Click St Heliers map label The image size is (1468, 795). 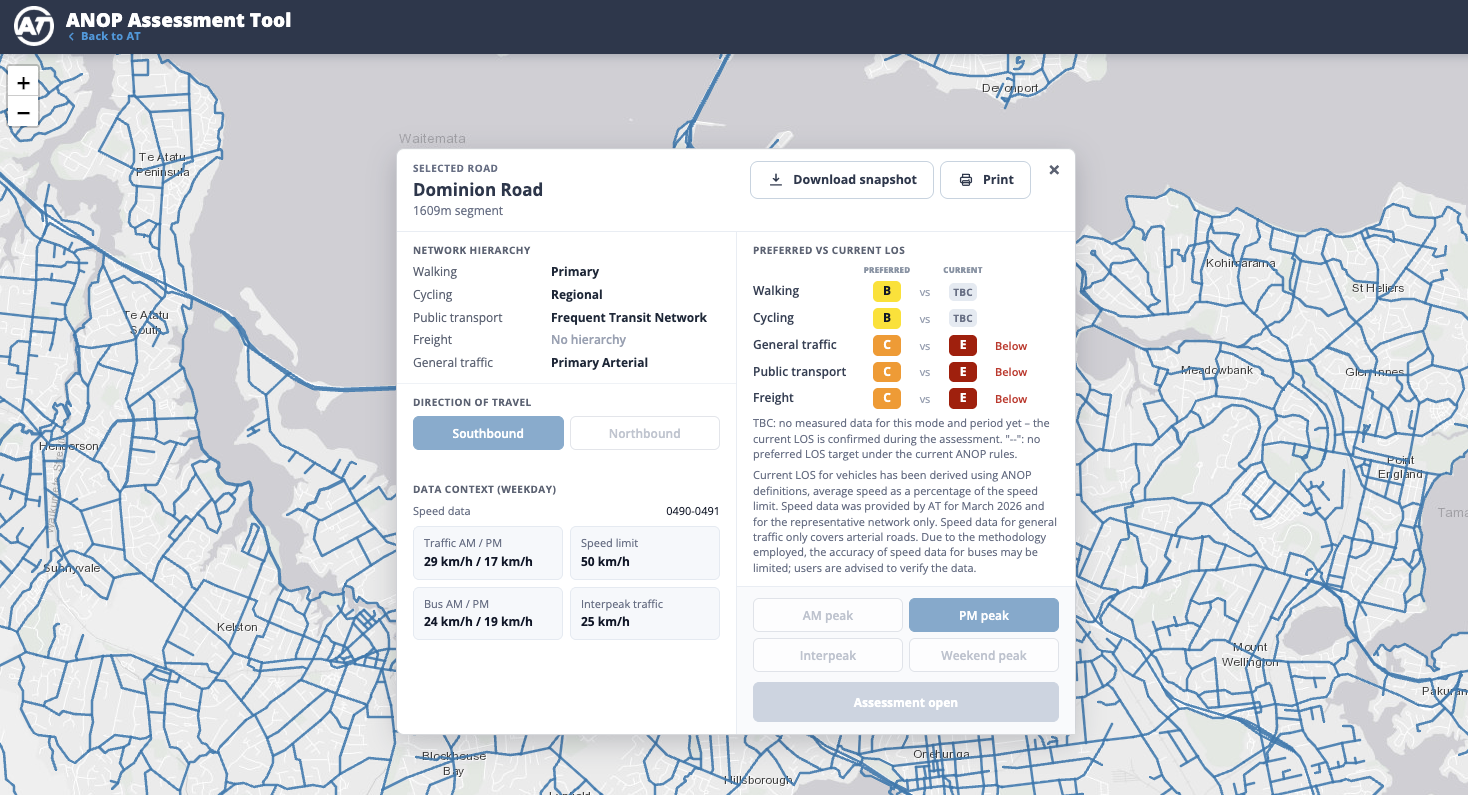1378,288
